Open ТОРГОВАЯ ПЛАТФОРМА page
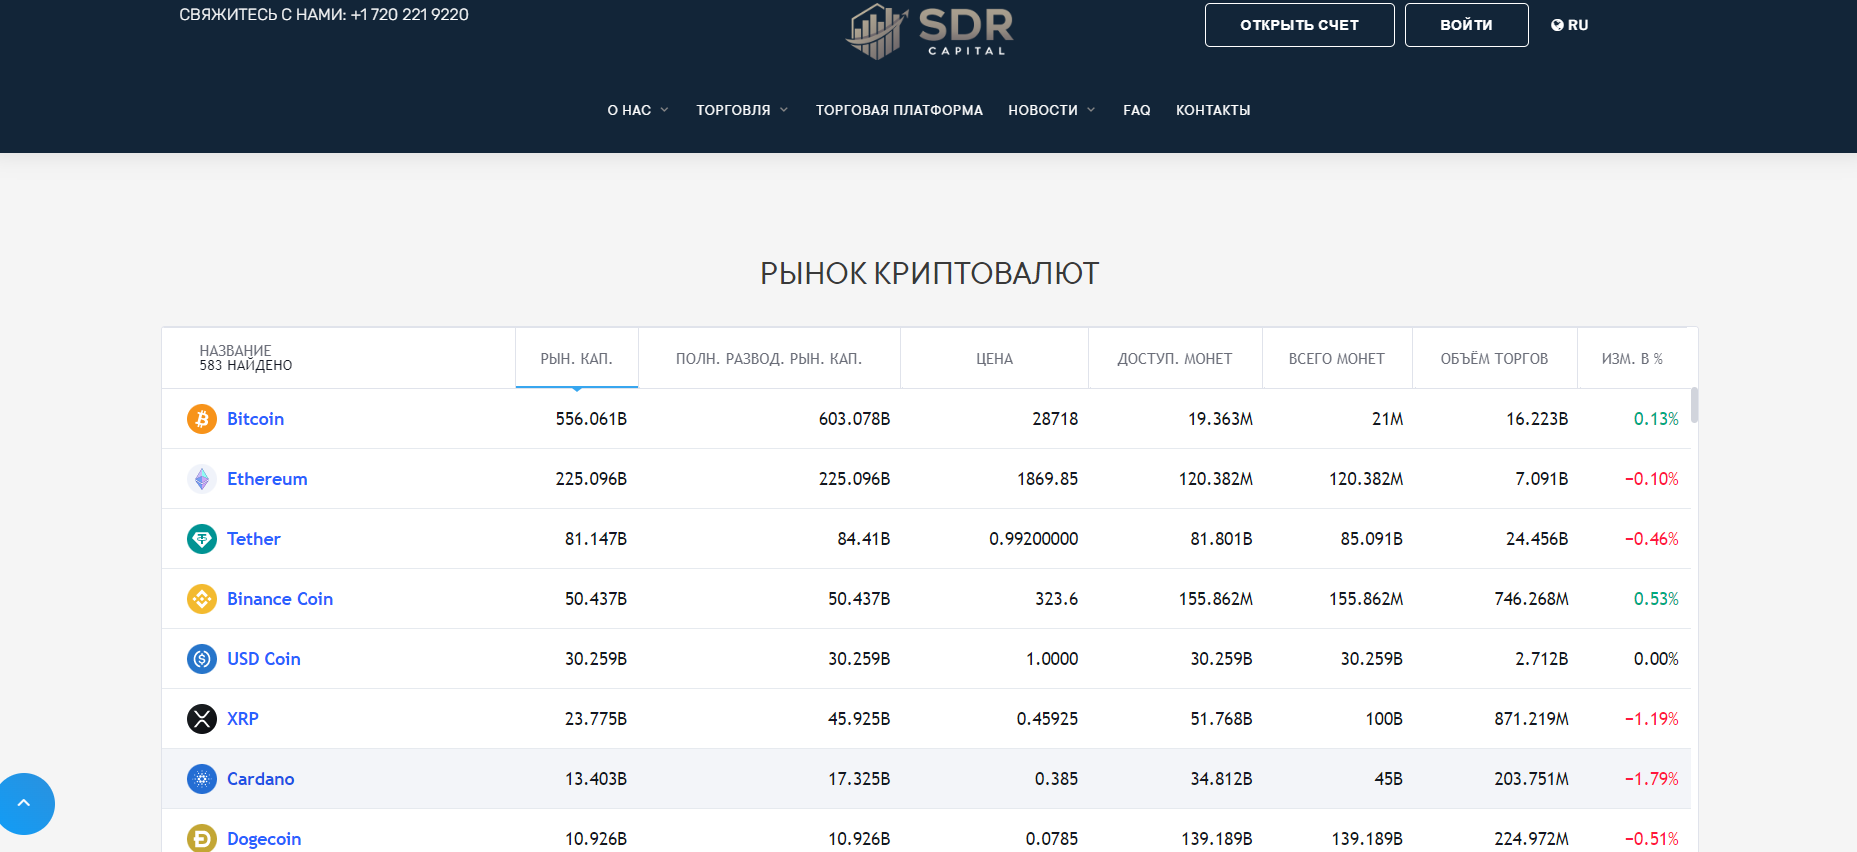The image size is (1857, 852). pos(899,110)
